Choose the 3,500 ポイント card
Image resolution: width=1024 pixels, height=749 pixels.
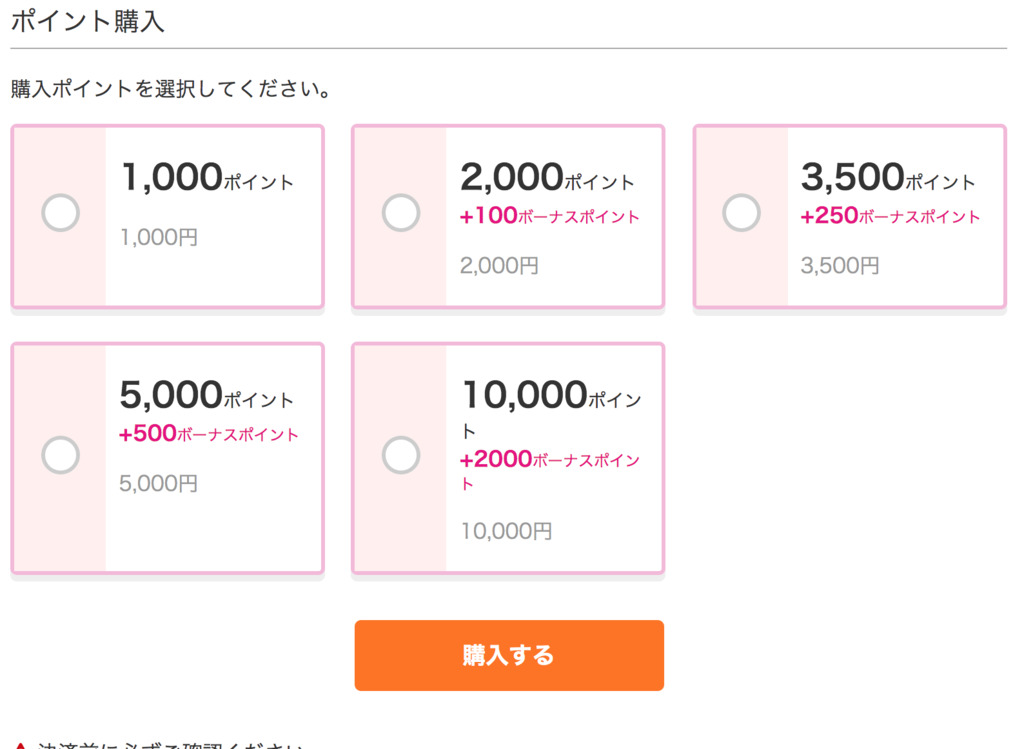(848, 213)
